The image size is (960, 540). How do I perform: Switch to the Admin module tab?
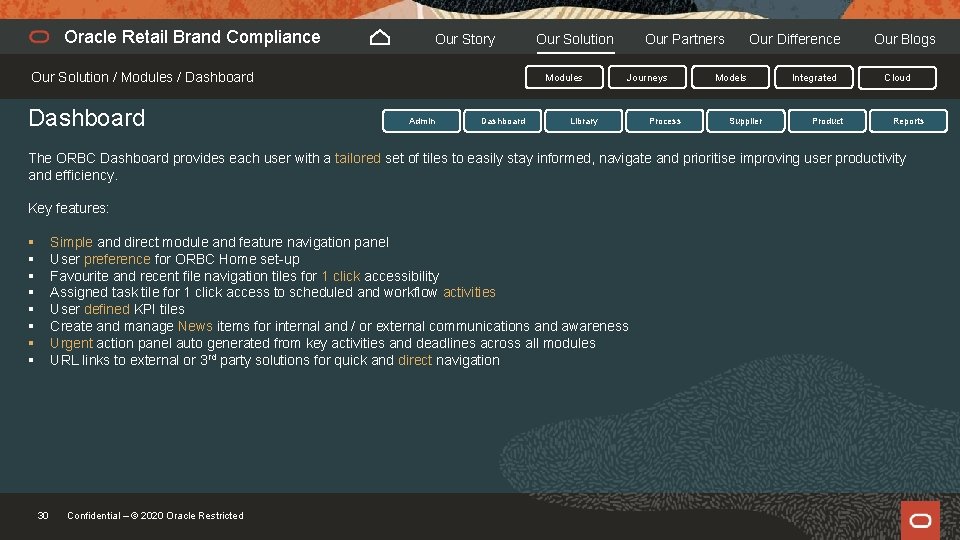tap(422, 121)
